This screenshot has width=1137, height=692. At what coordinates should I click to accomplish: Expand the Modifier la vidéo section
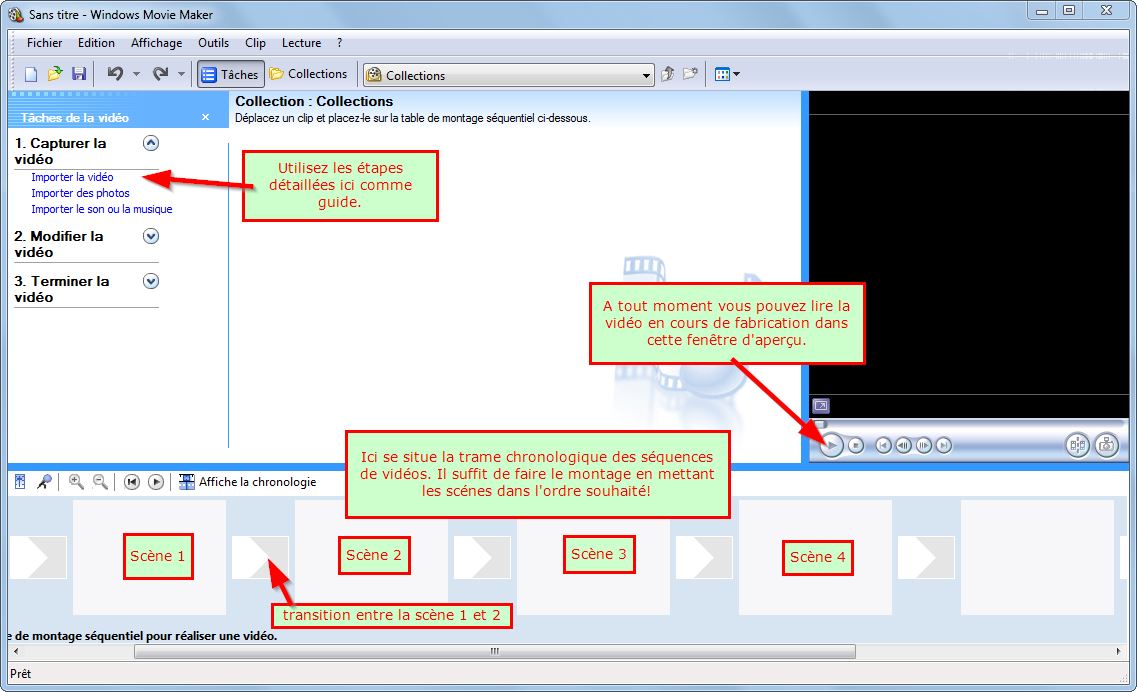(x=151, y=236)
